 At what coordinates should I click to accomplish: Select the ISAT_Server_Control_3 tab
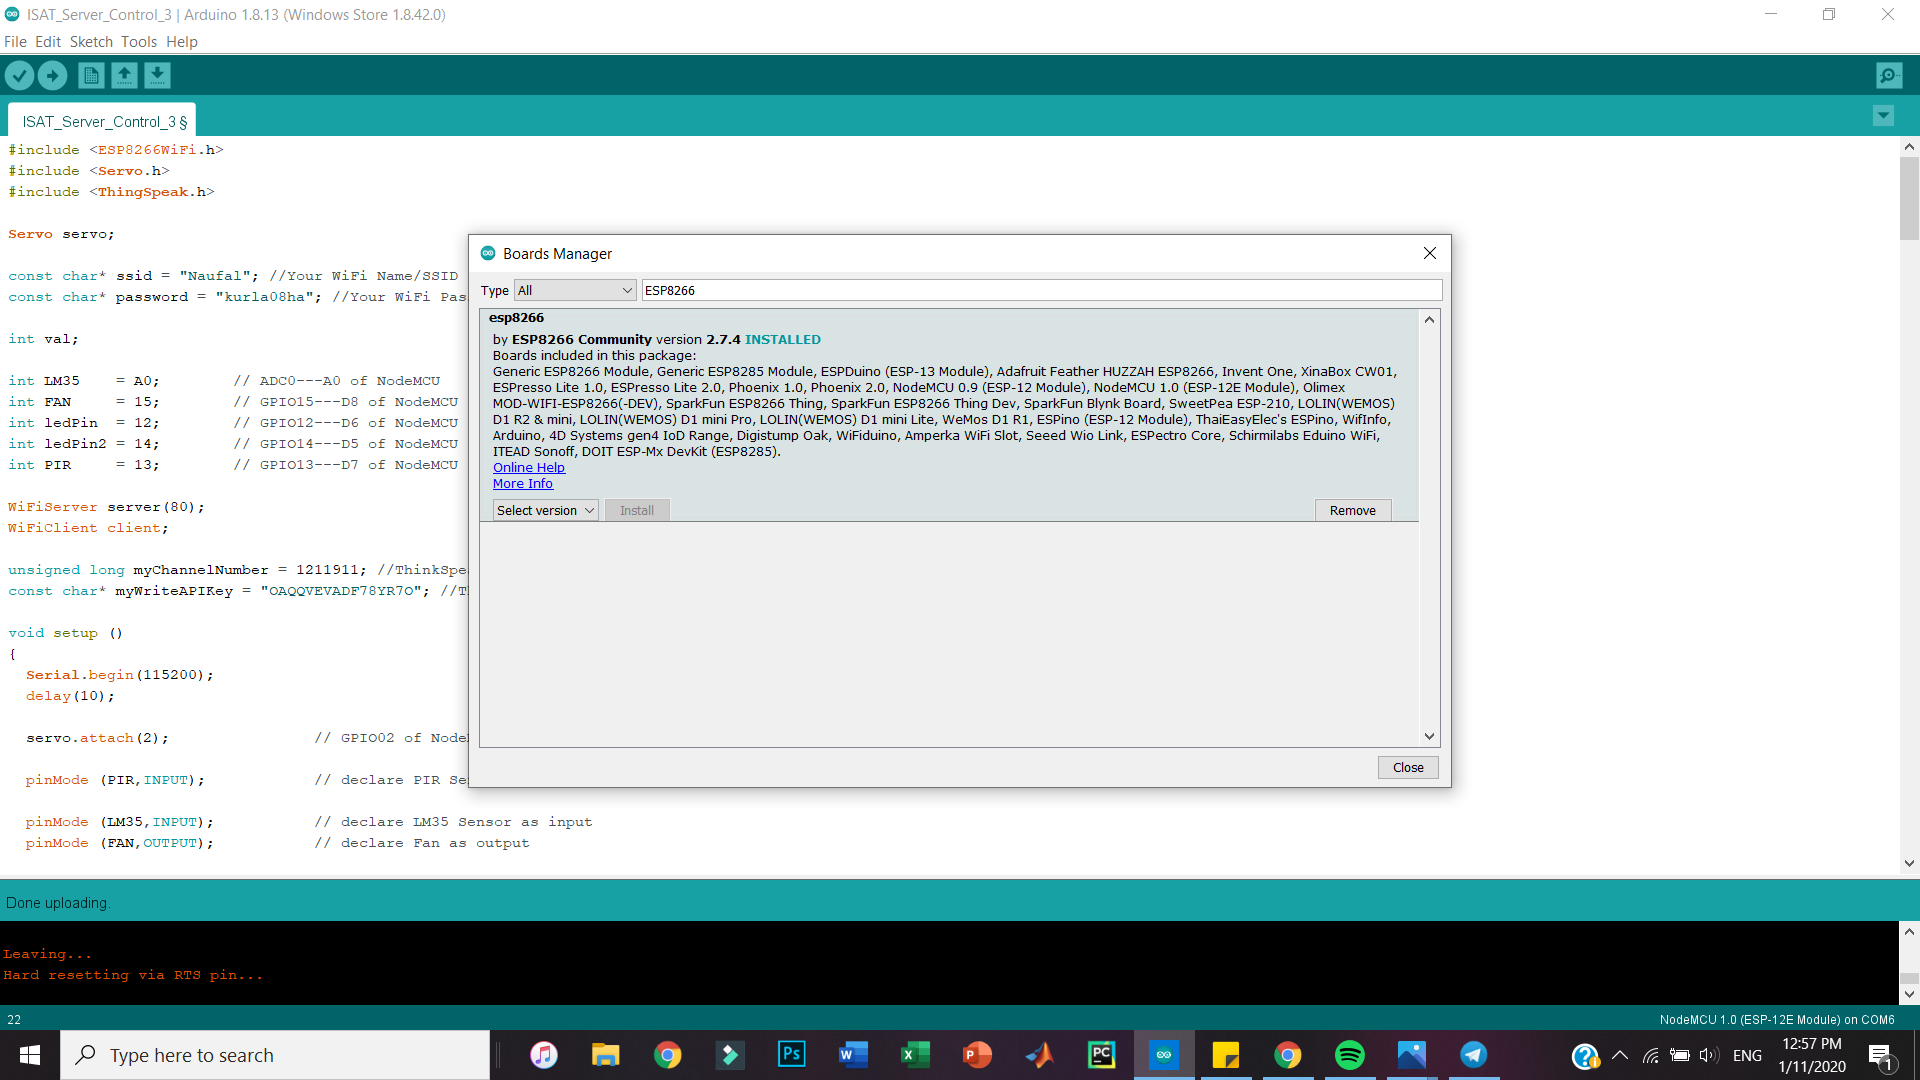pos(103,121)
